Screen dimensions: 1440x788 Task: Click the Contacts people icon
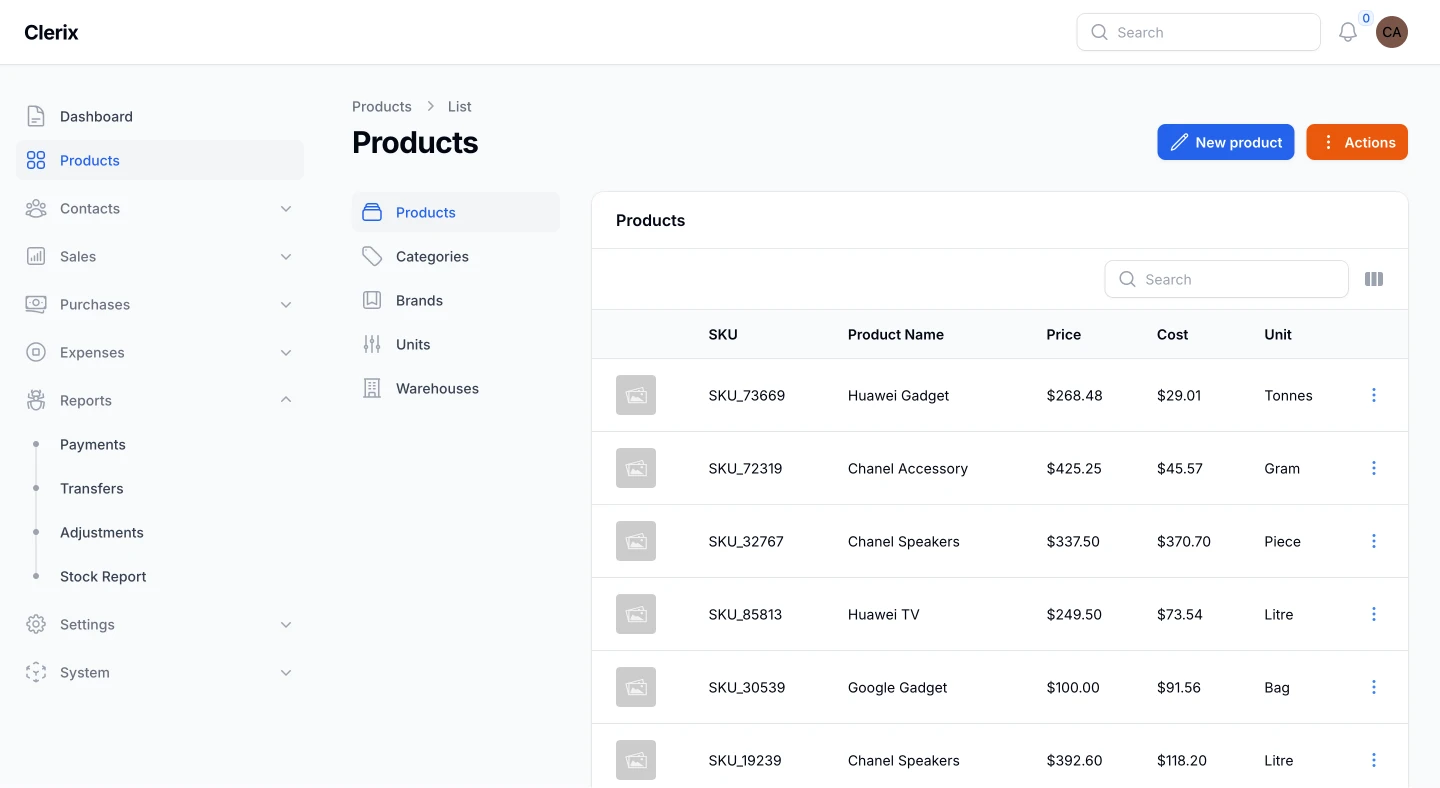coord(36,208)
